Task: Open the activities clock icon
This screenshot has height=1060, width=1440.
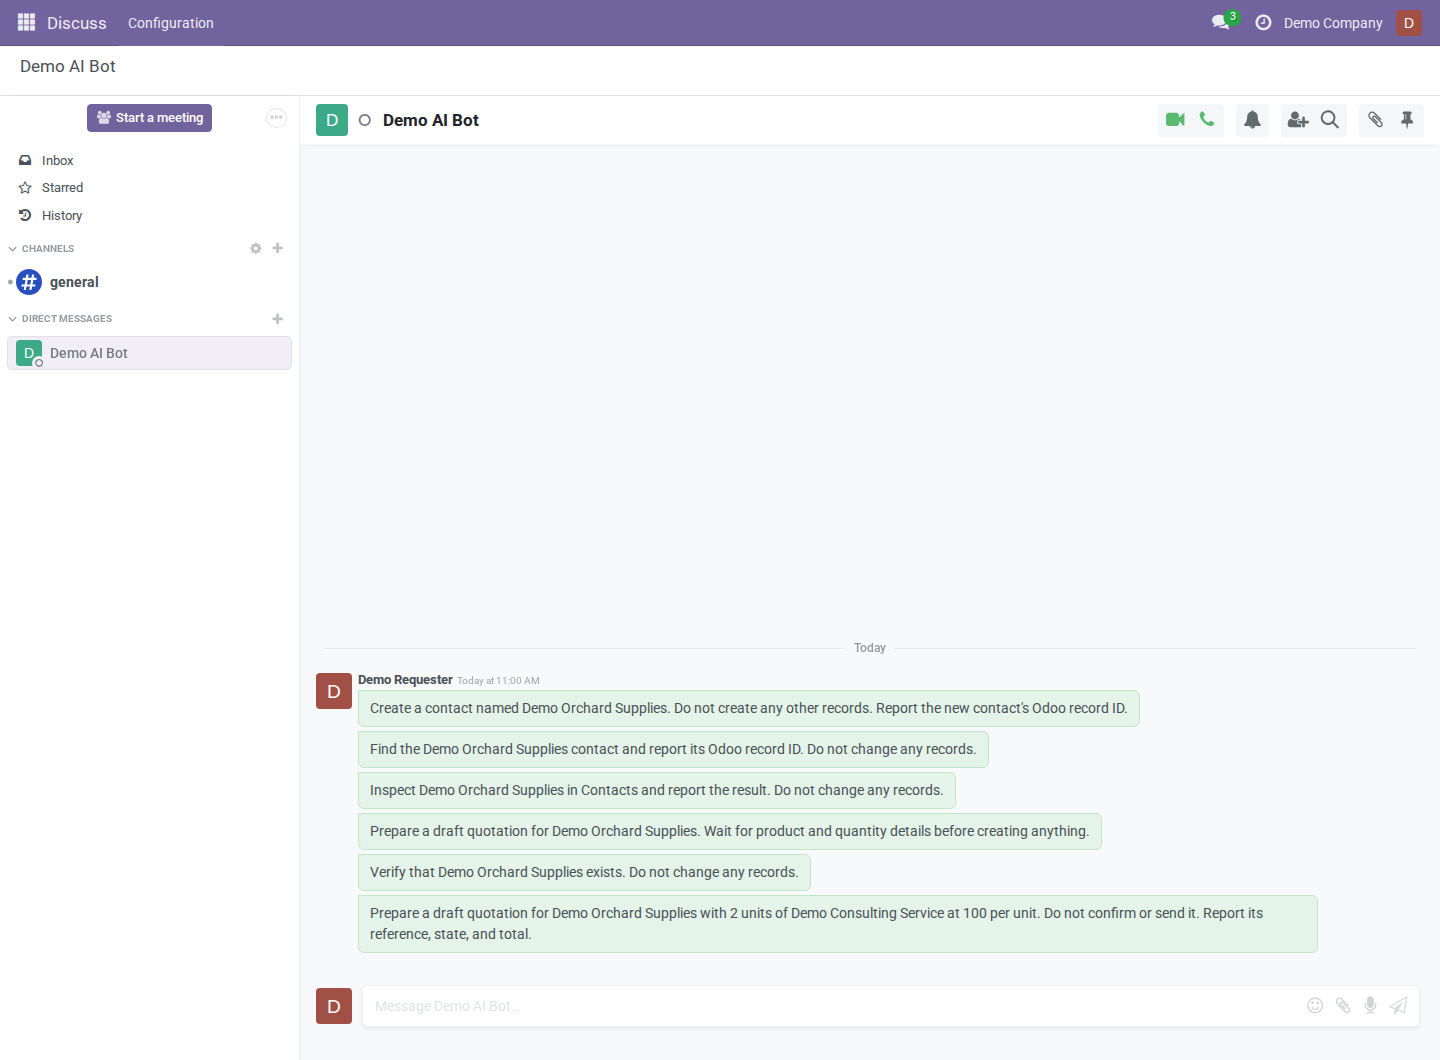Action: coord(1263,22)
